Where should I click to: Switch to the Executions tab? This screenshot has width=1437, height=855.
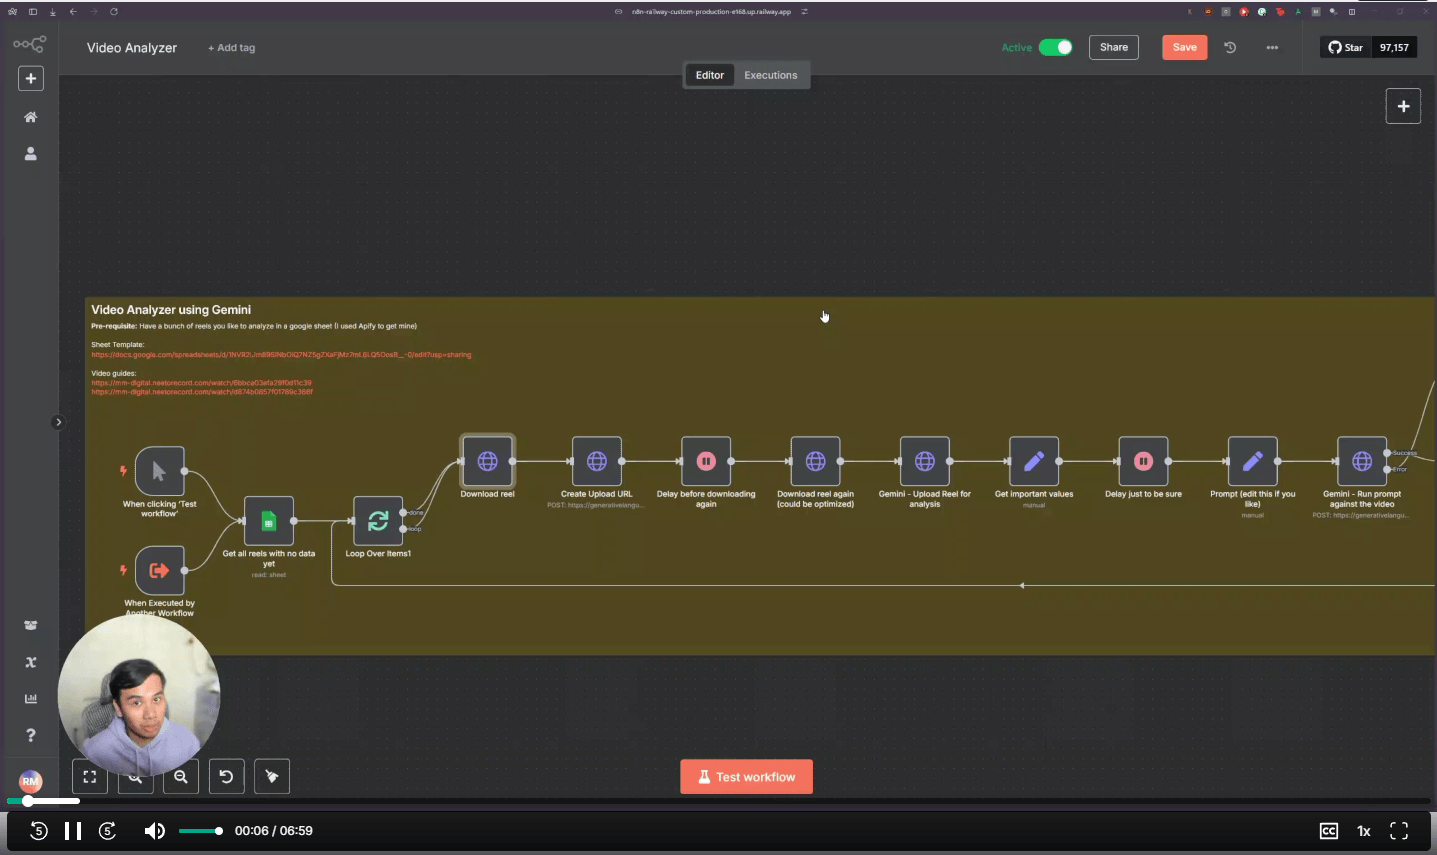[x=770, y=75]
